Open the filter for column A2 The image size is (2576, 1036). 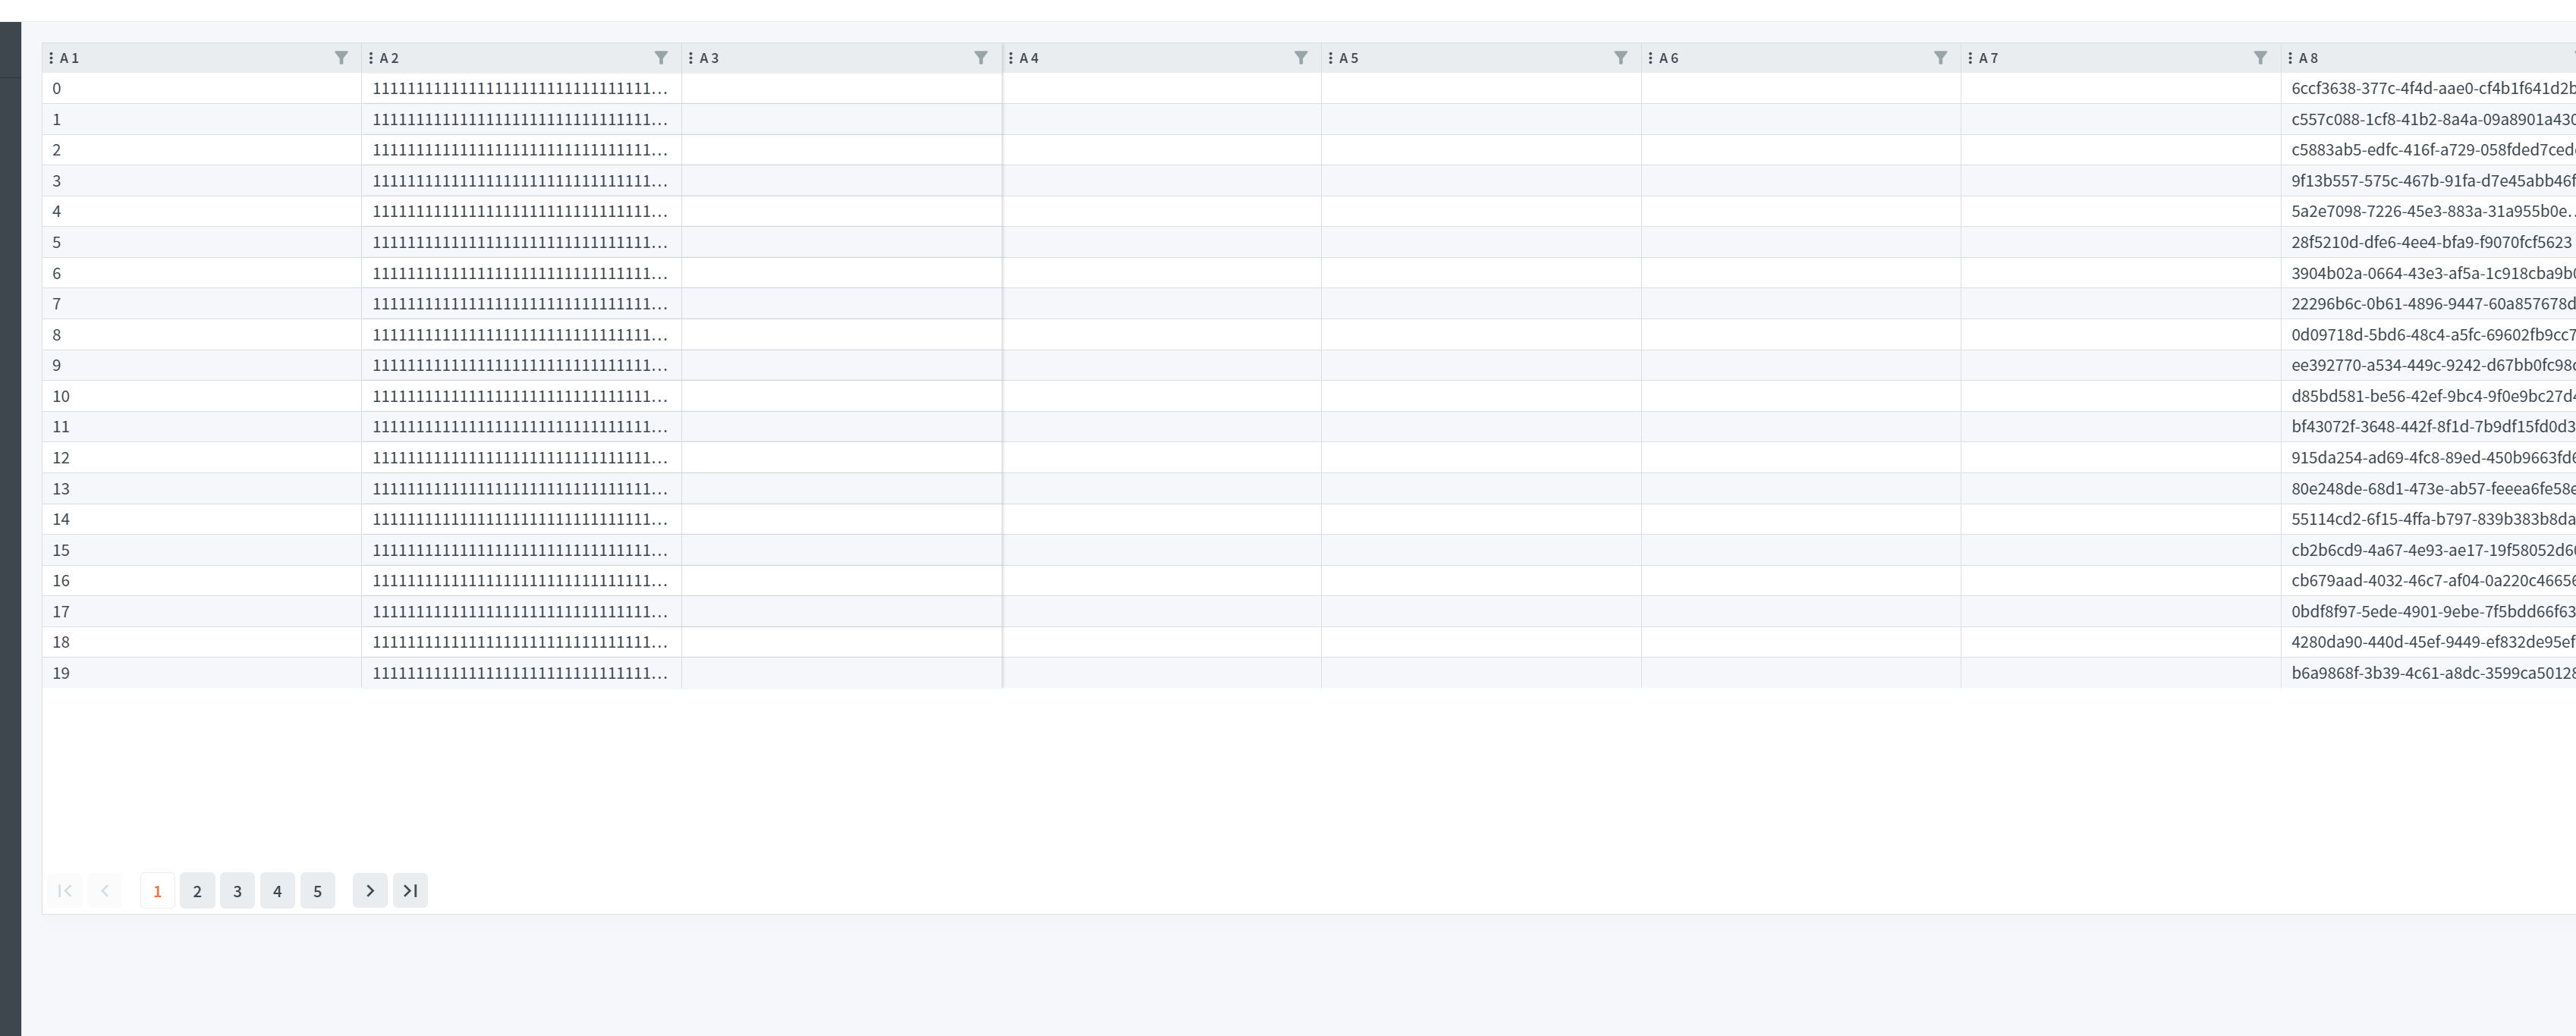pos(661,58)
